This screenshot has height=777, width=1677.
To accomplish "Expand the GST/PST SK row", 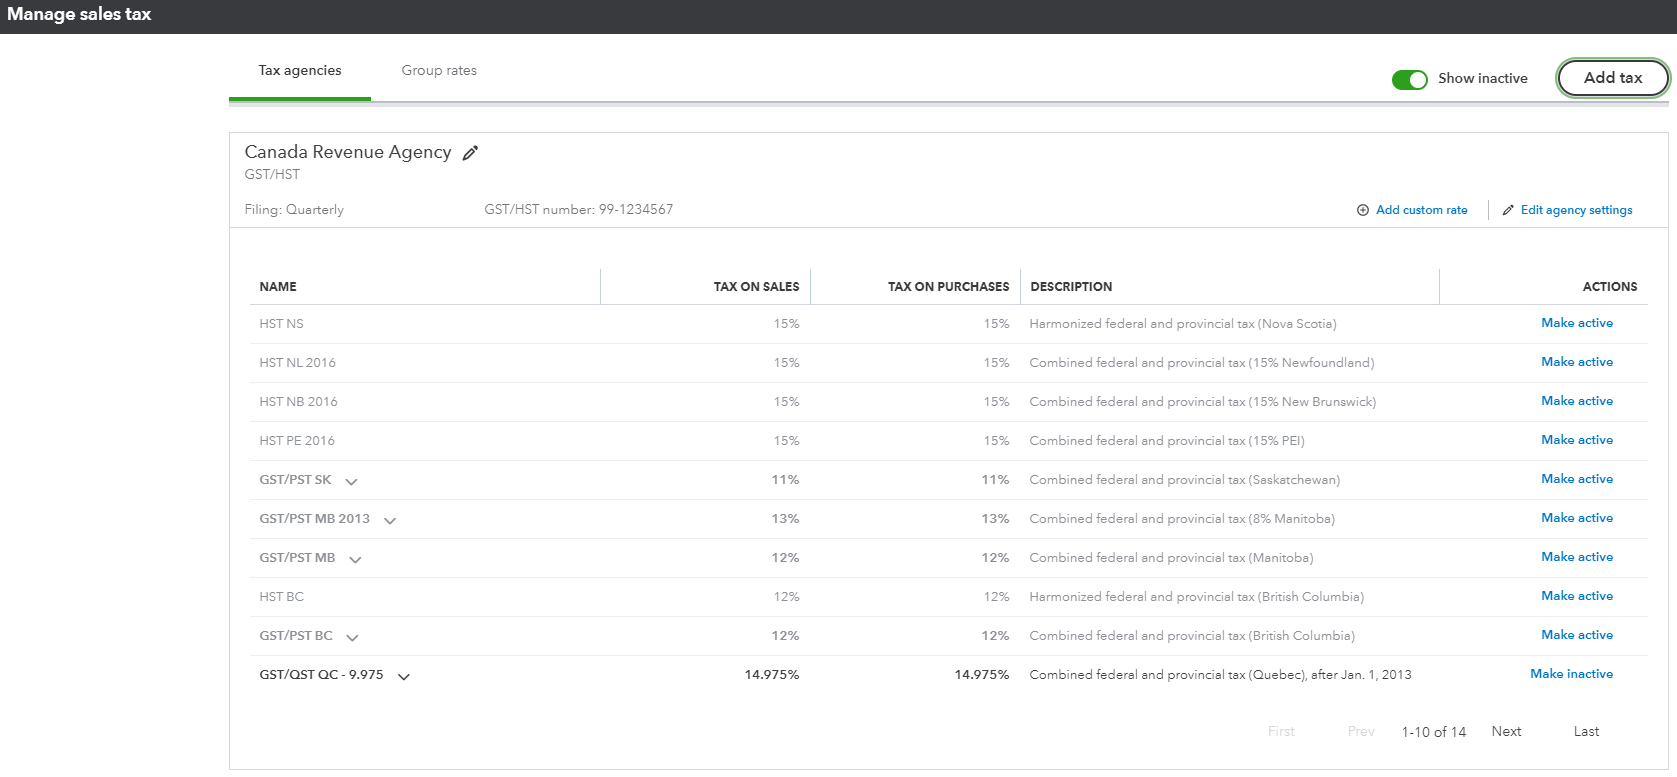I will [351, 481].
